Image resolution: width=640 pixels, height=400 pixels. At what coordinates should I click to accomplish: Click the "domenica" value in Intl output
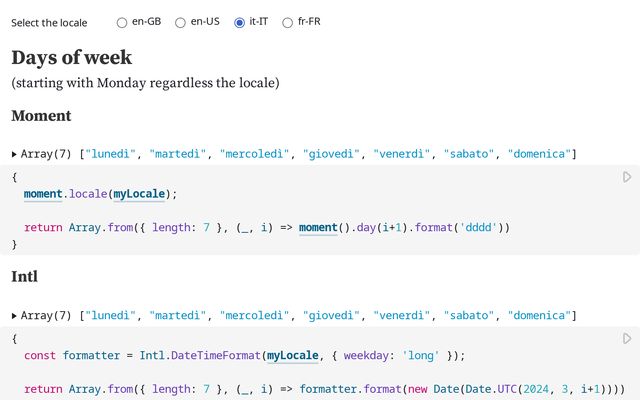pos(539,316)
